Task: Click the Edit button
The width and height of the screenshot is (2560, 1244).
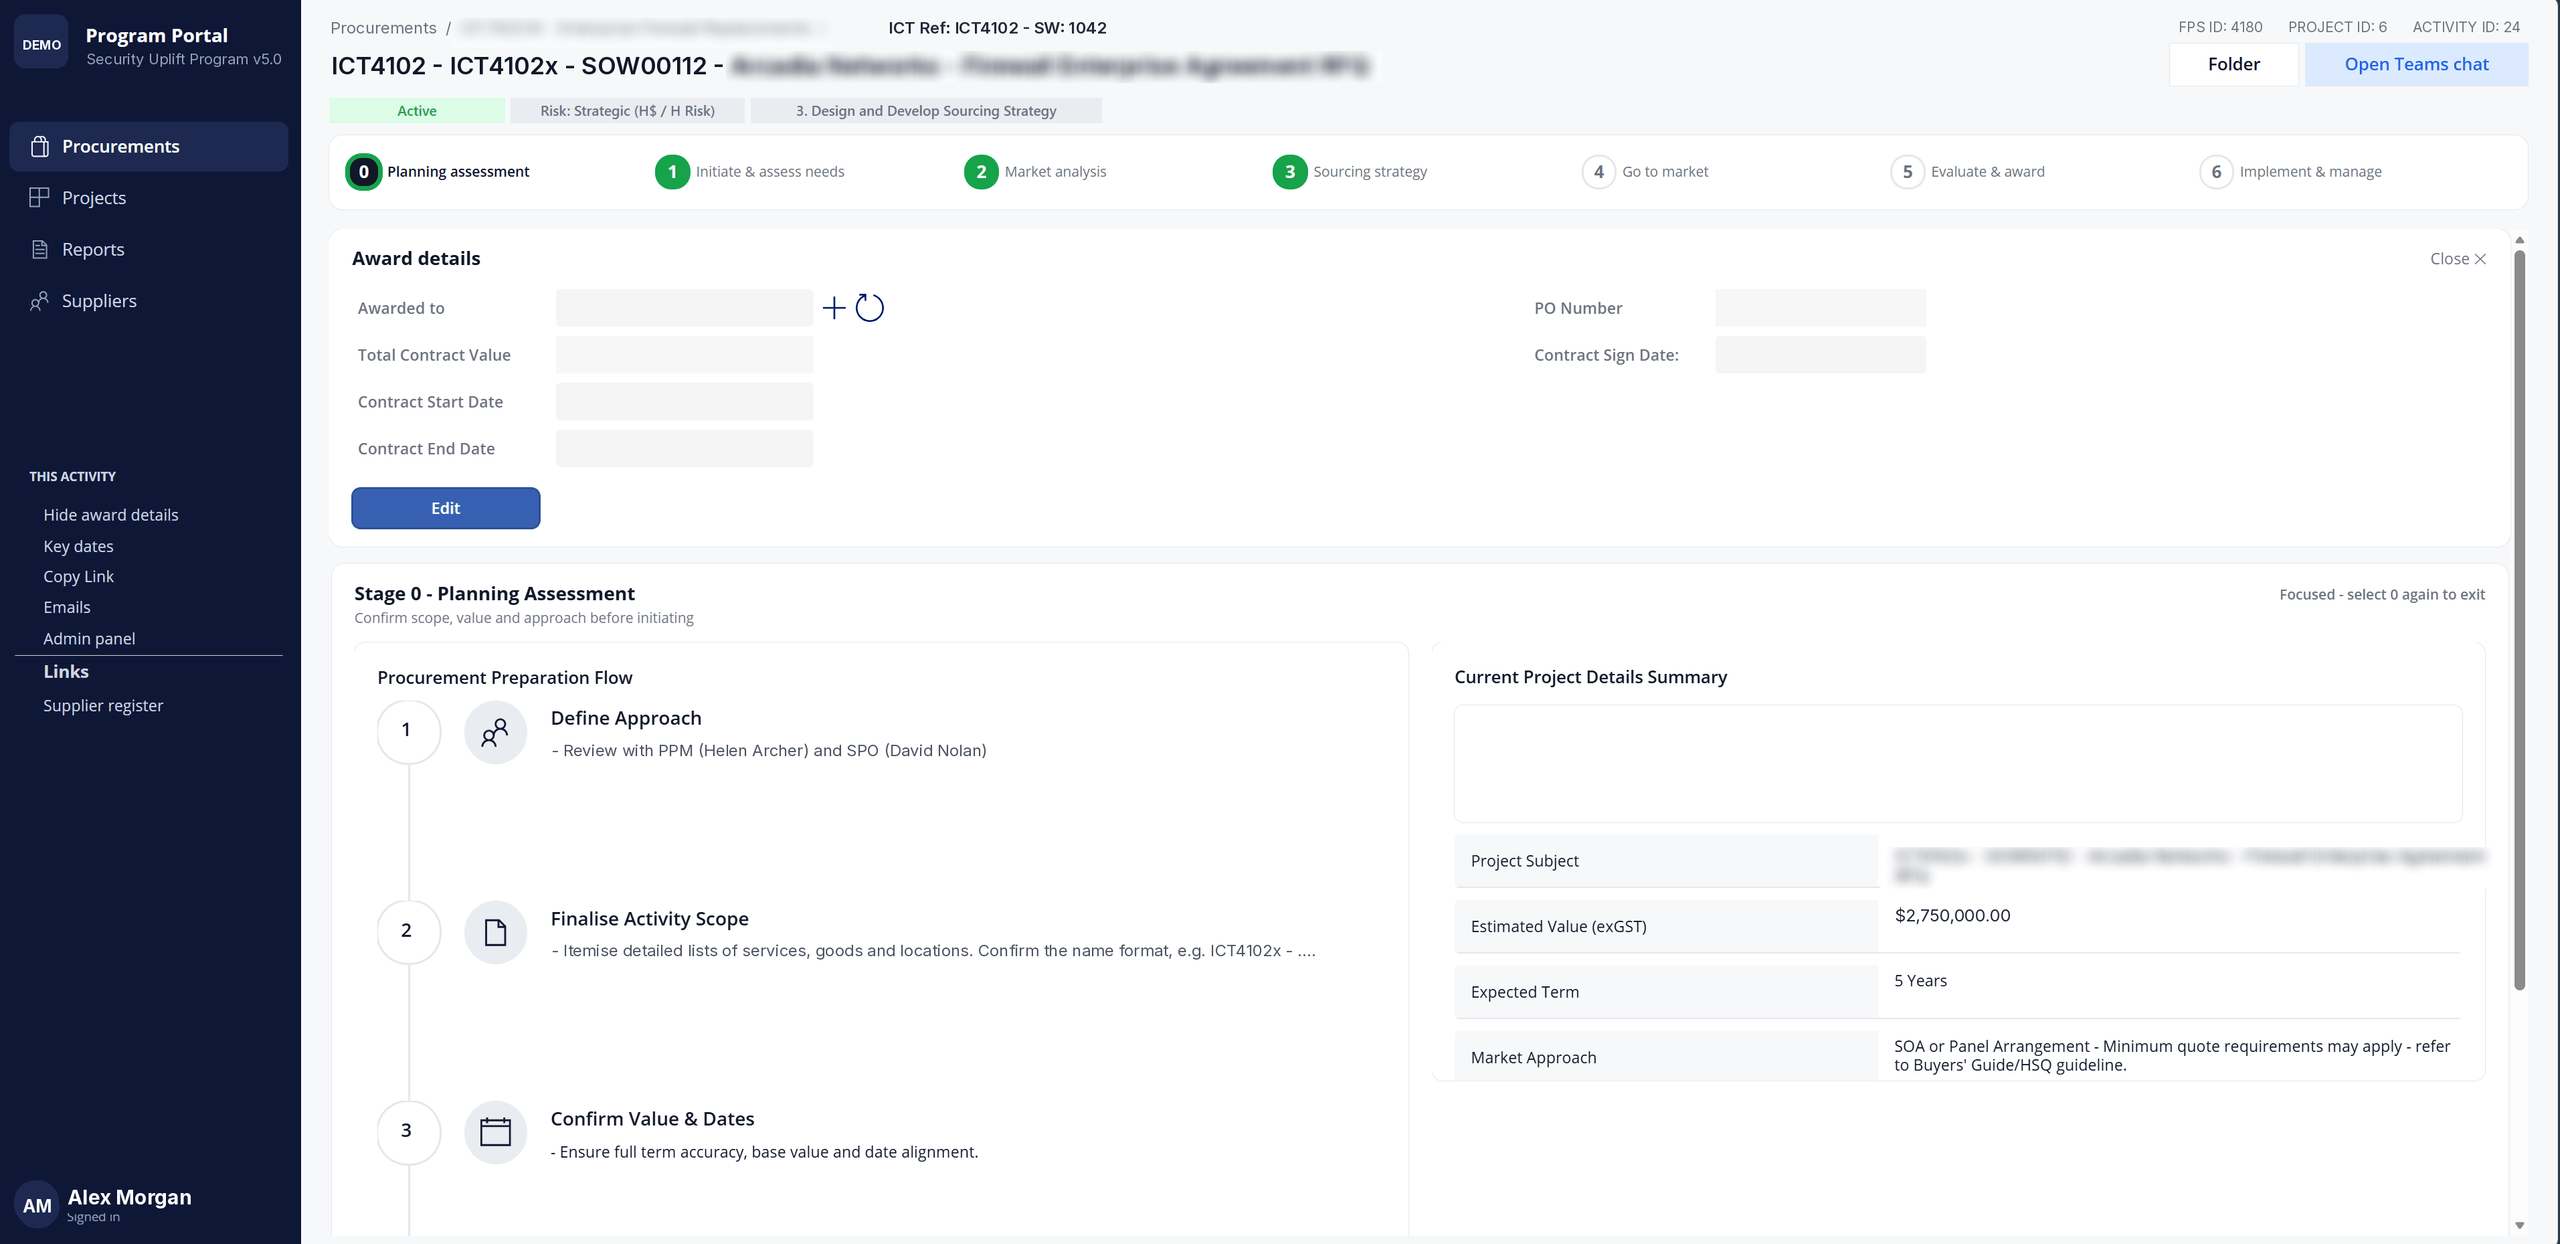Action: tap(445, 508)
